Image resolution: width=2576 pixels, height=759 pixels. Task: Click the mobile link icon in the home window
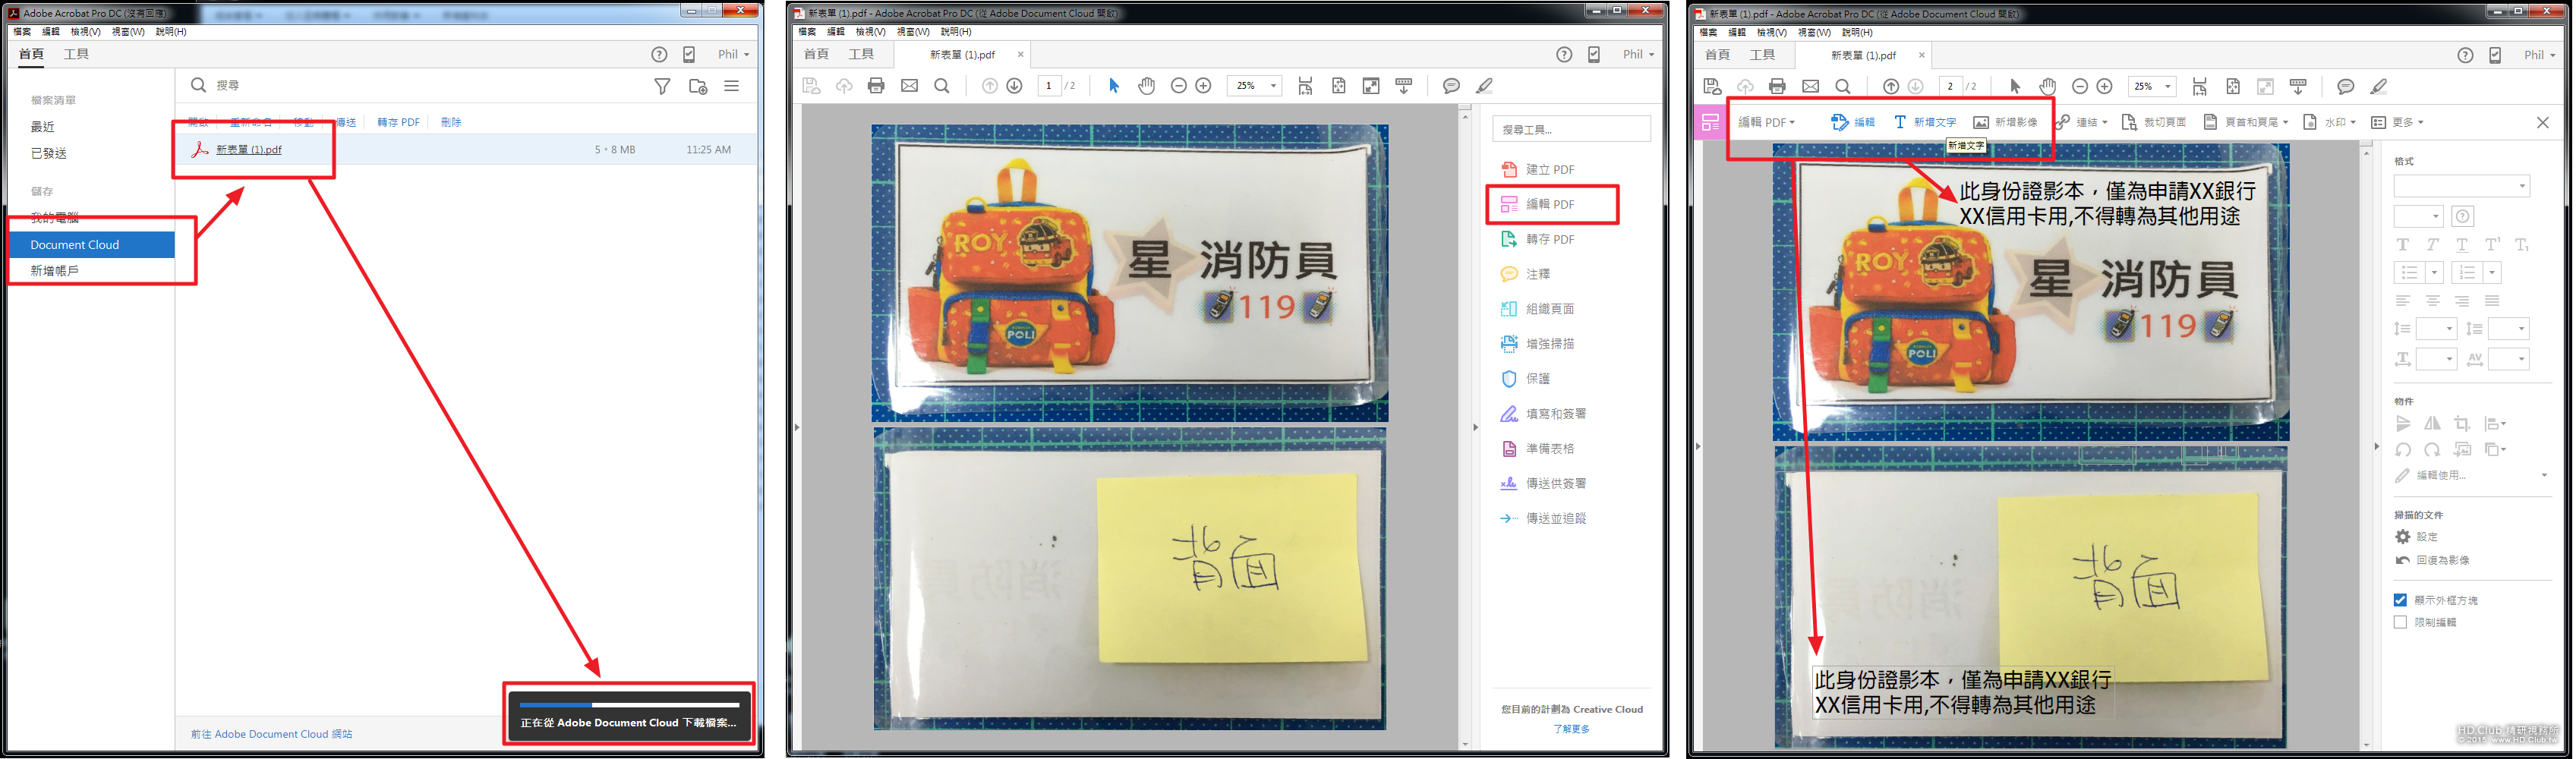coord(689,55)
